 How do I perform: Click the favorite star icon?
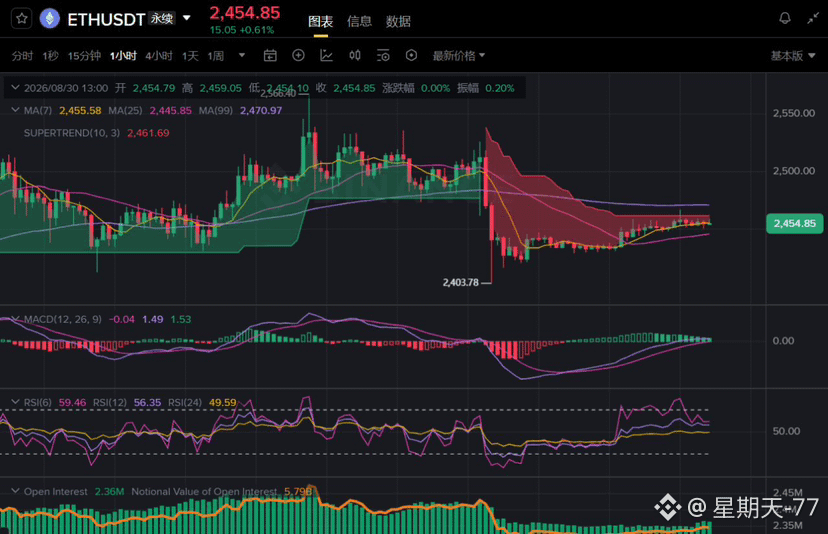22,19
